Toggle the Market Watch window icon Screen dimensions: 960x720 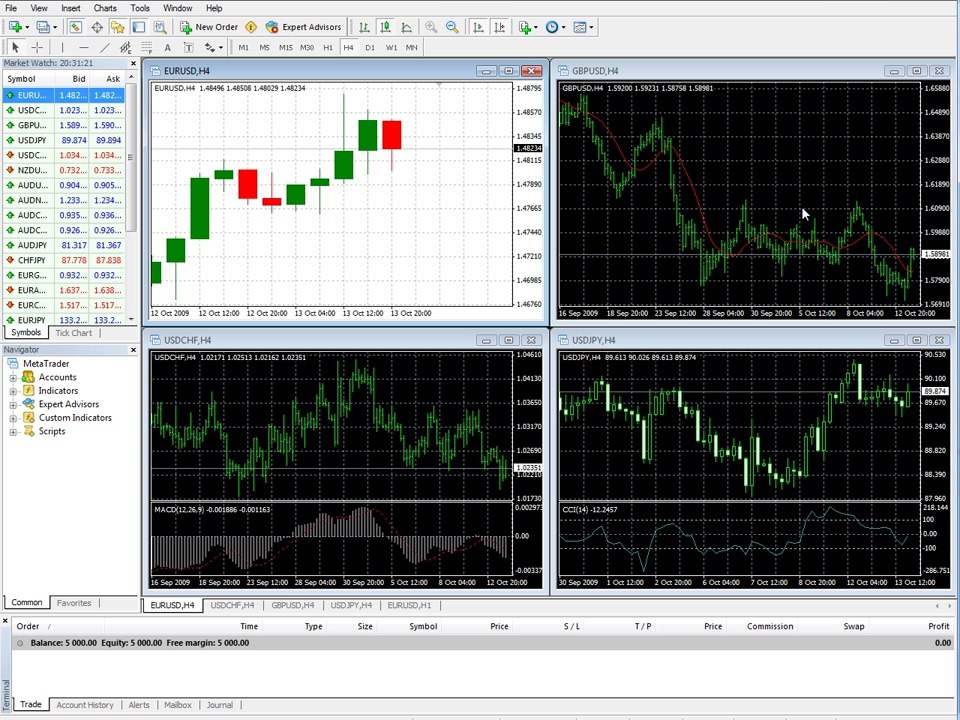[x=75, y=27]
